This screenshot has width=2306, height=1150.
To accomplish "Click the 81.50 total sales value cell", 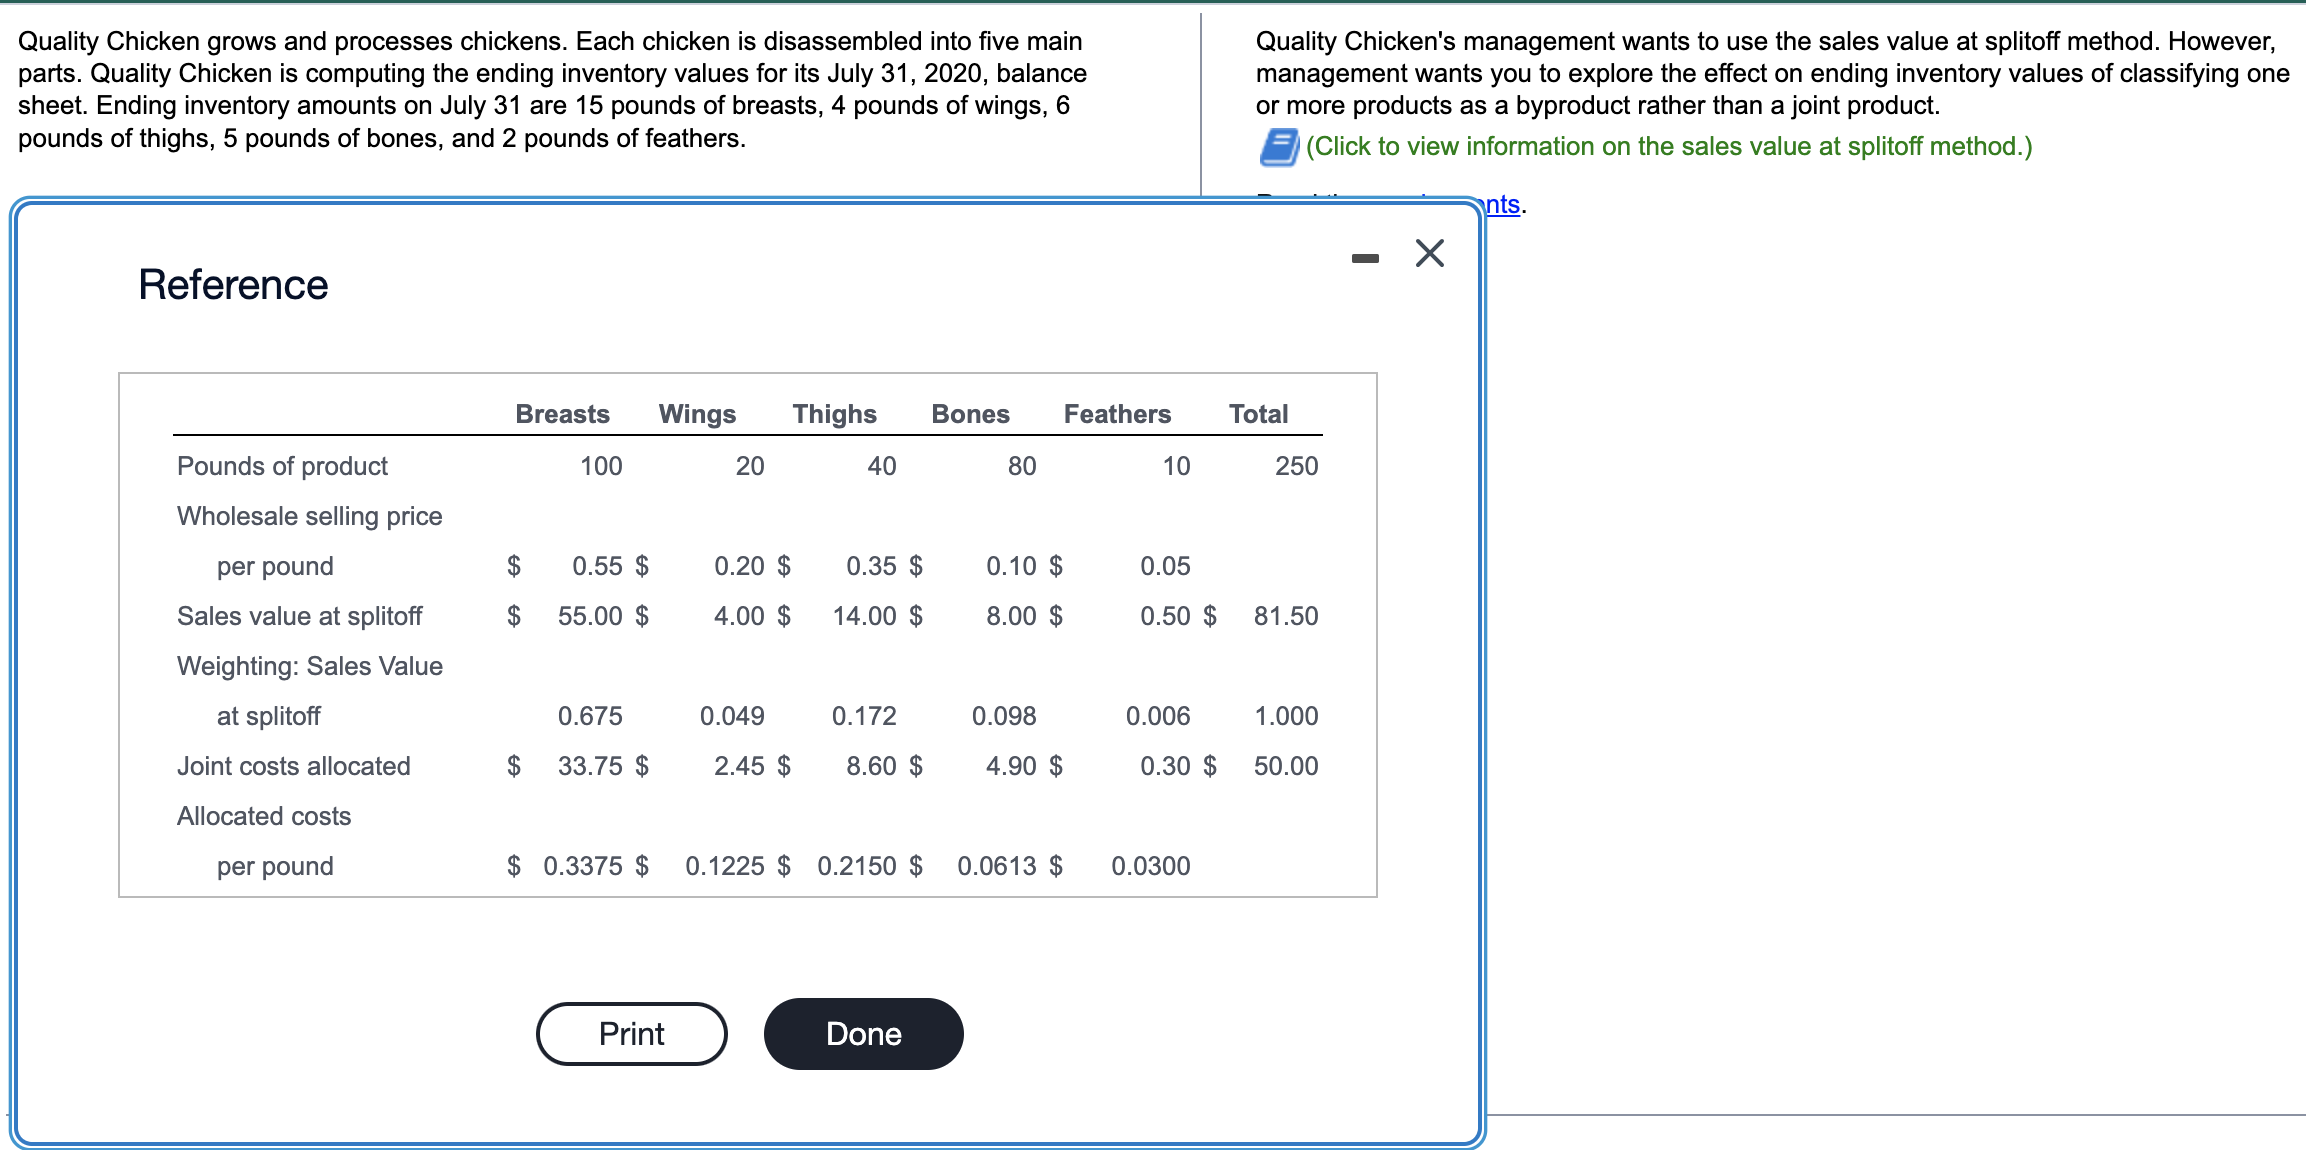I will coord(1285,616).
